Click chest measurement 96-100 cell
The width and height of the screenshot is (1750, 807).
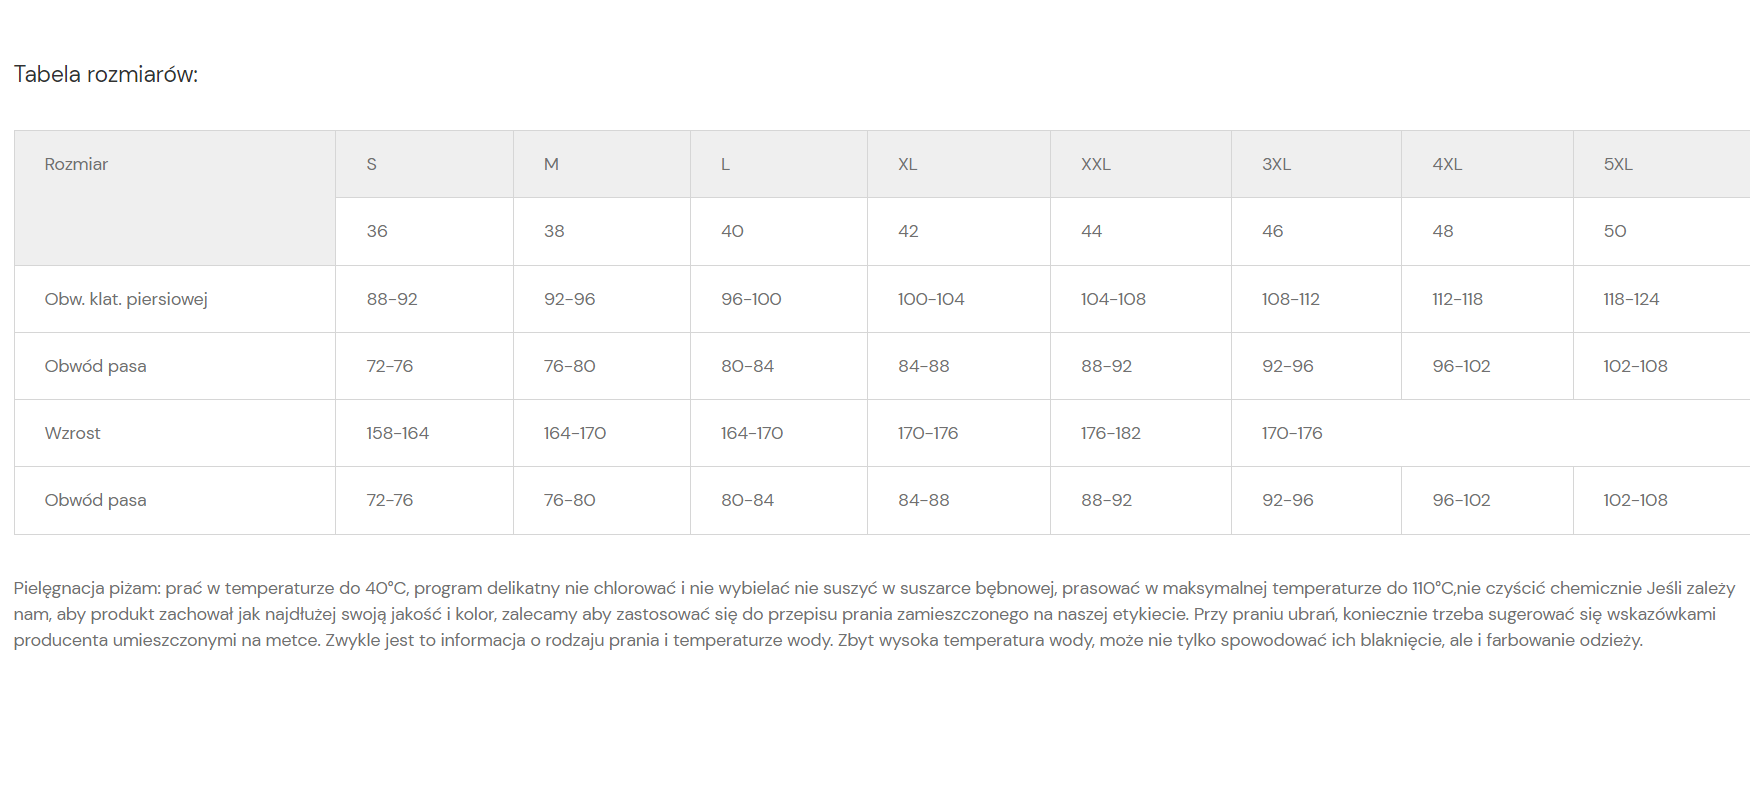pyautogui.click(x=751, y=299)
